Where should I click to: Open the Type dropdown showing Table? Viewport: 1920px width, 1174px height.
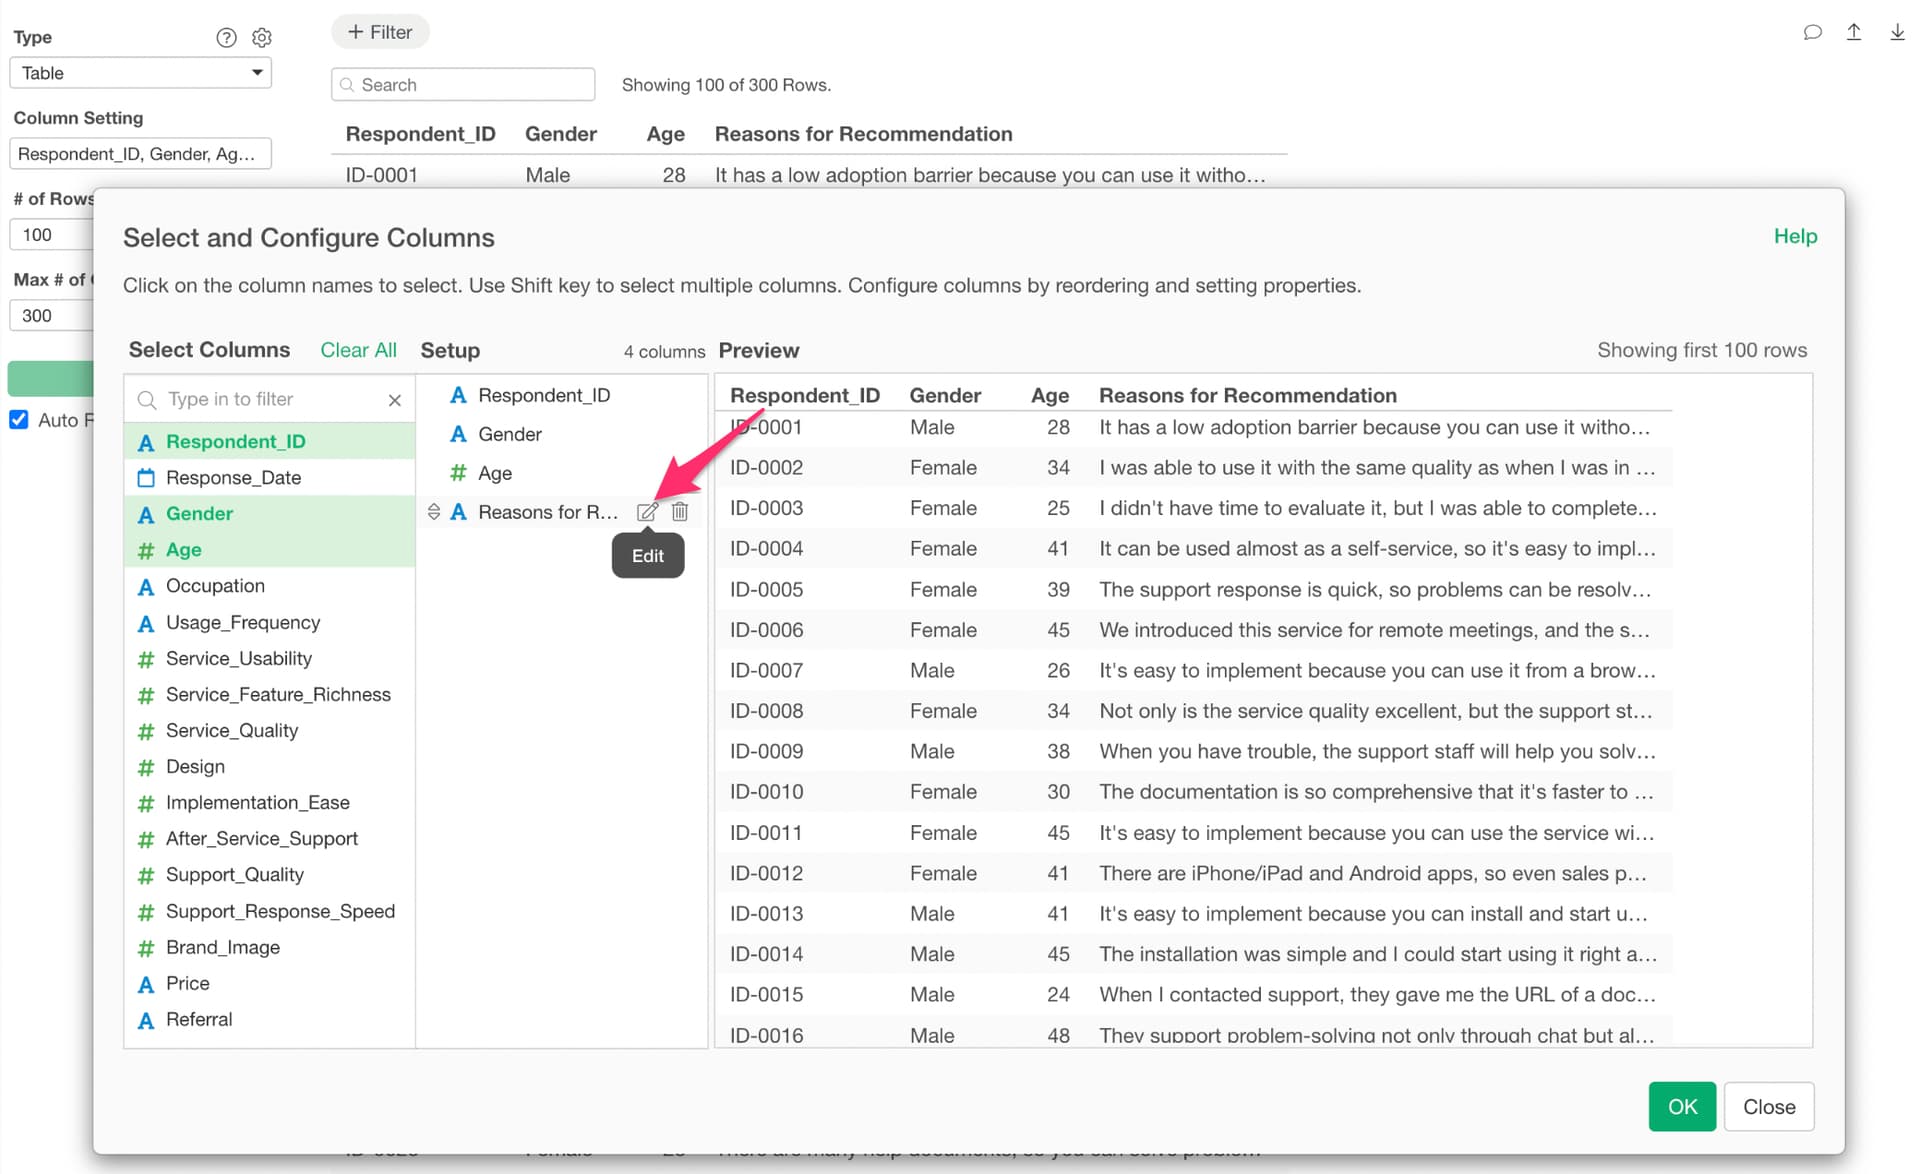[140, 73]
